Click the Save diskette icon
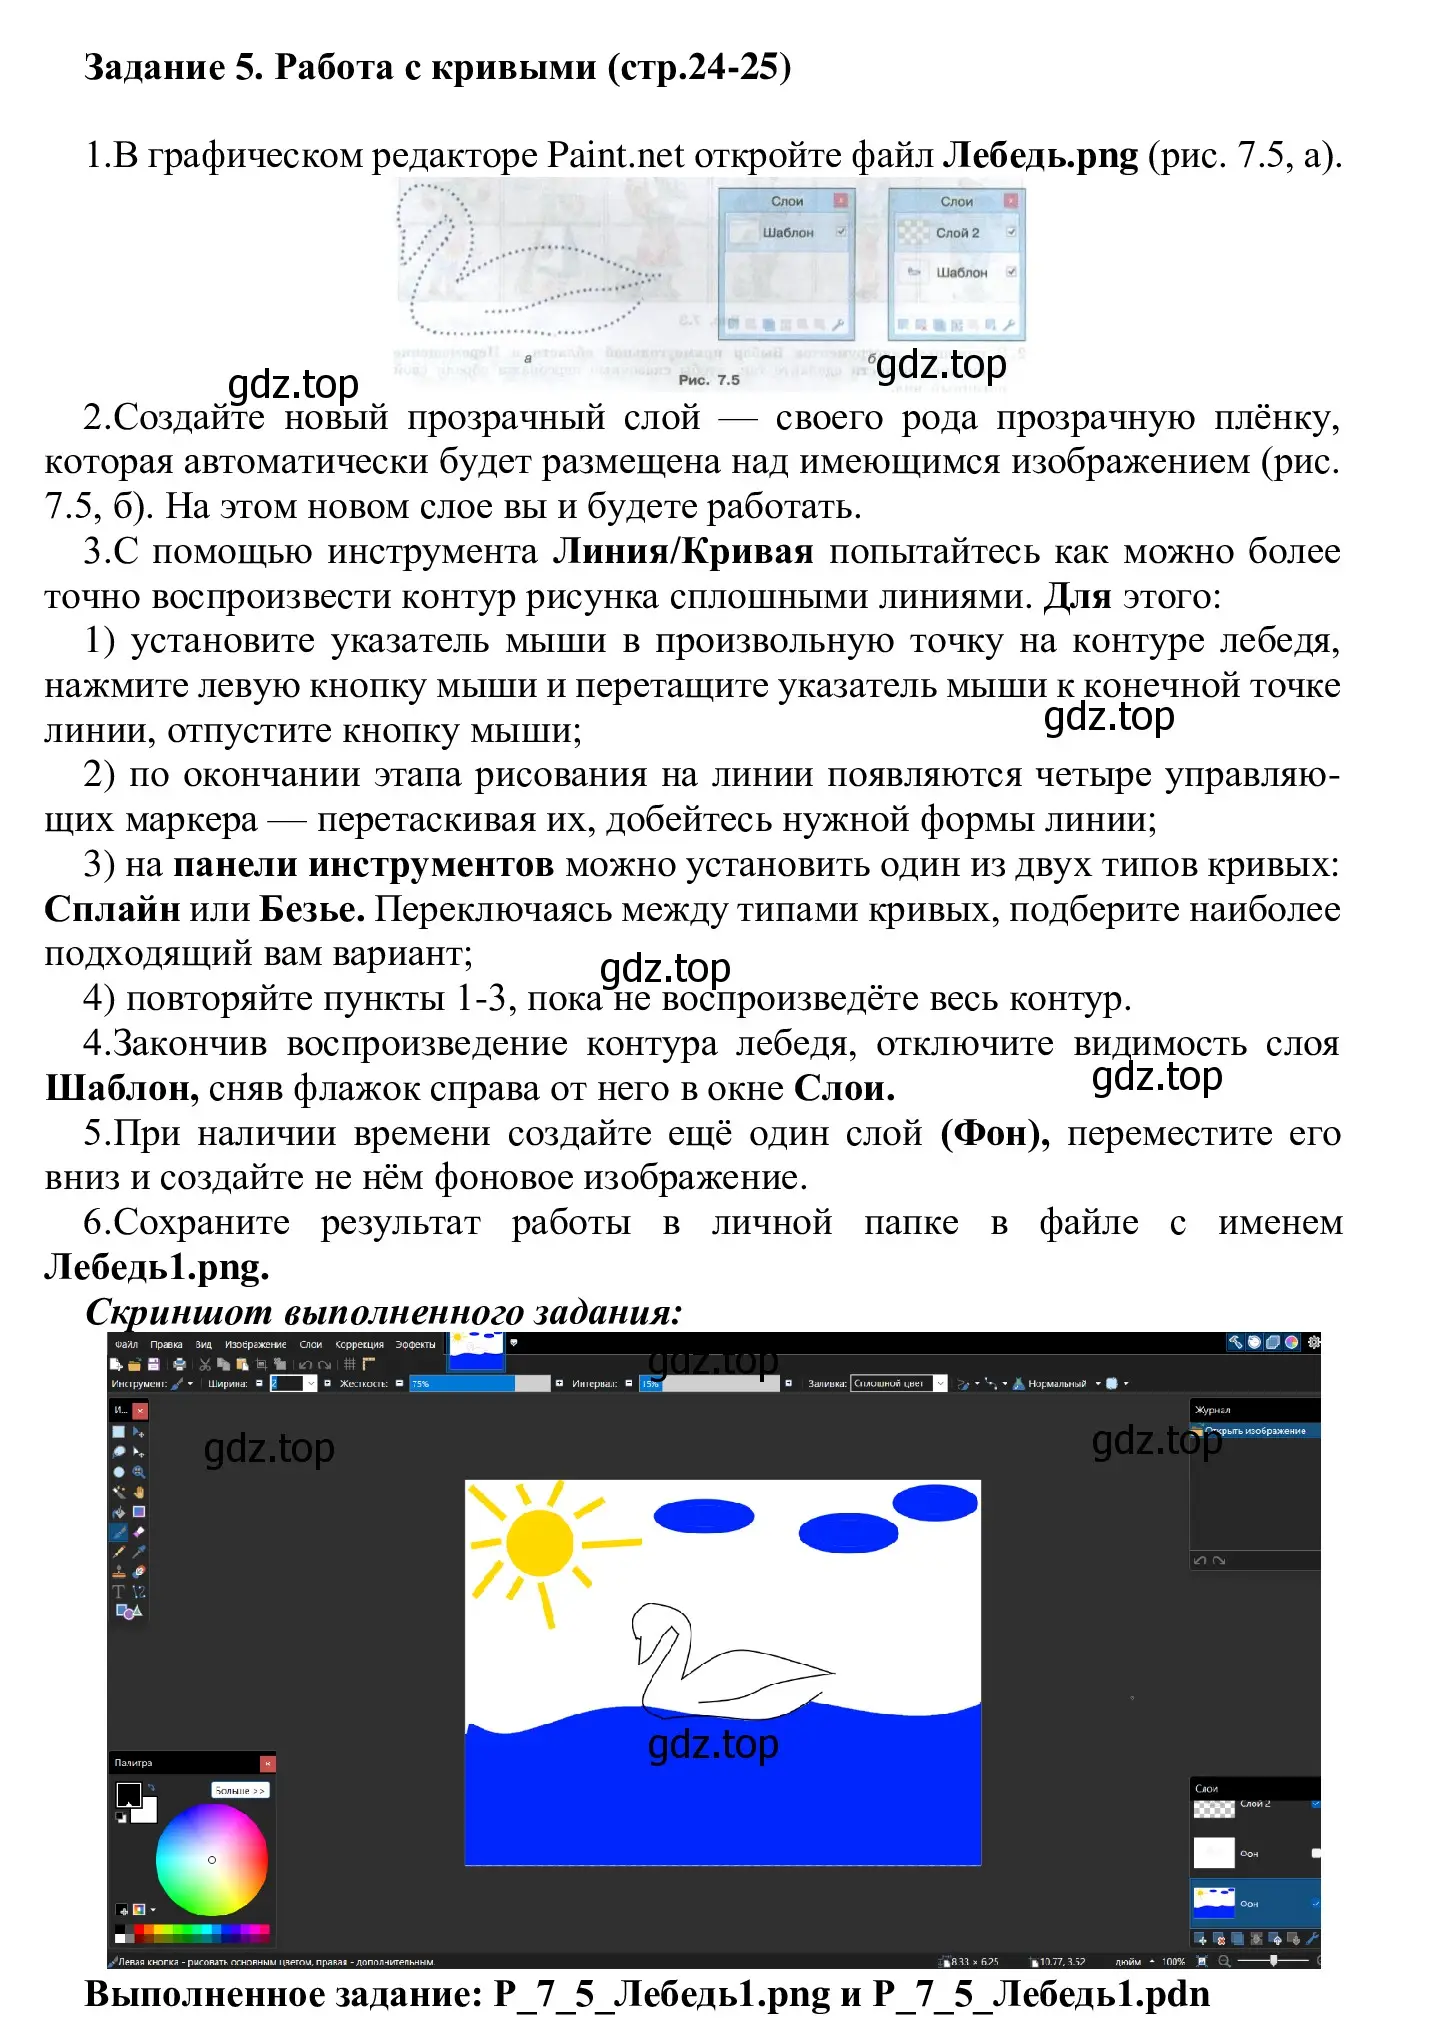 click(154, 1364)
